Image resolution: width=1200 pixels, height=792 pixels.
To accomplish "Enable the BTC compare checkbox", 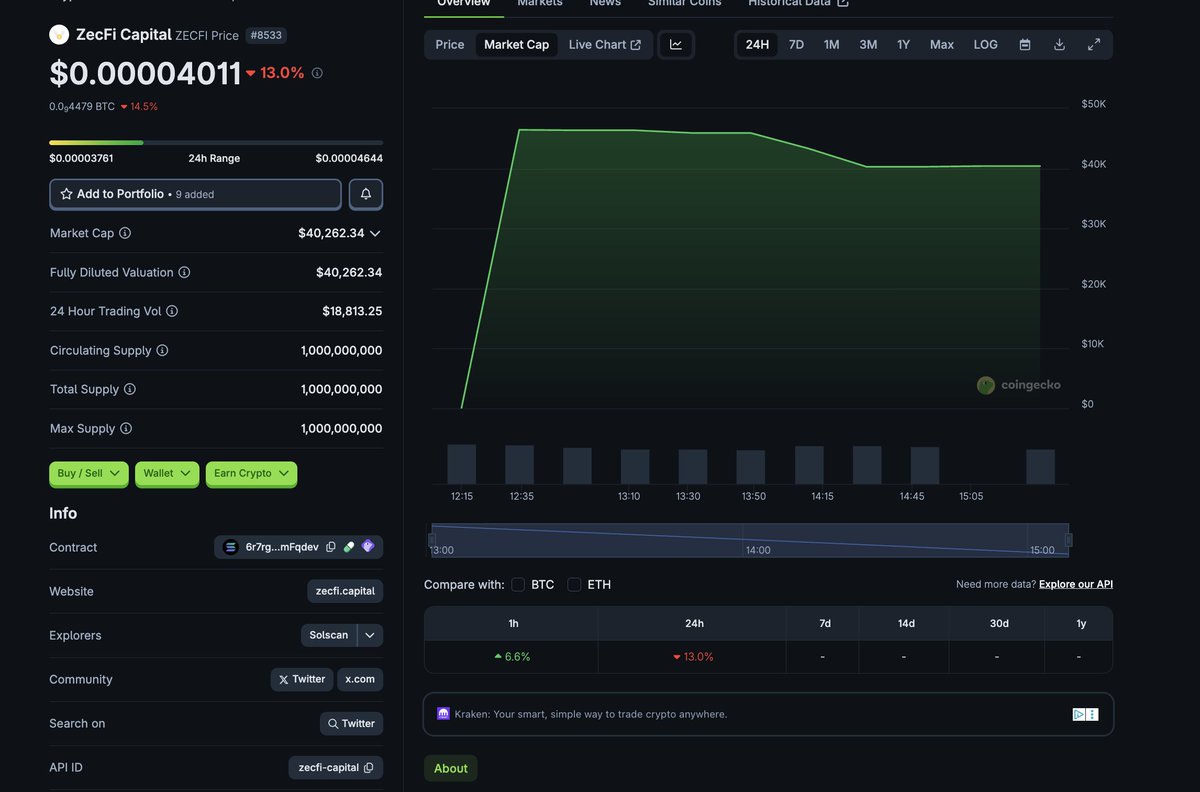I will (x=517, y=584).
